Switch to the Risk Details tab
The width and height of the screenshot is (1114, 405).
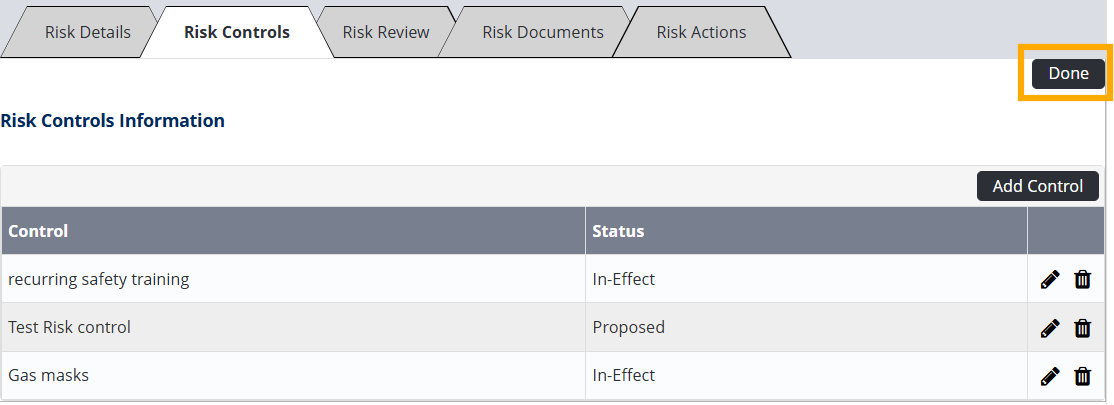pos(87,32)
